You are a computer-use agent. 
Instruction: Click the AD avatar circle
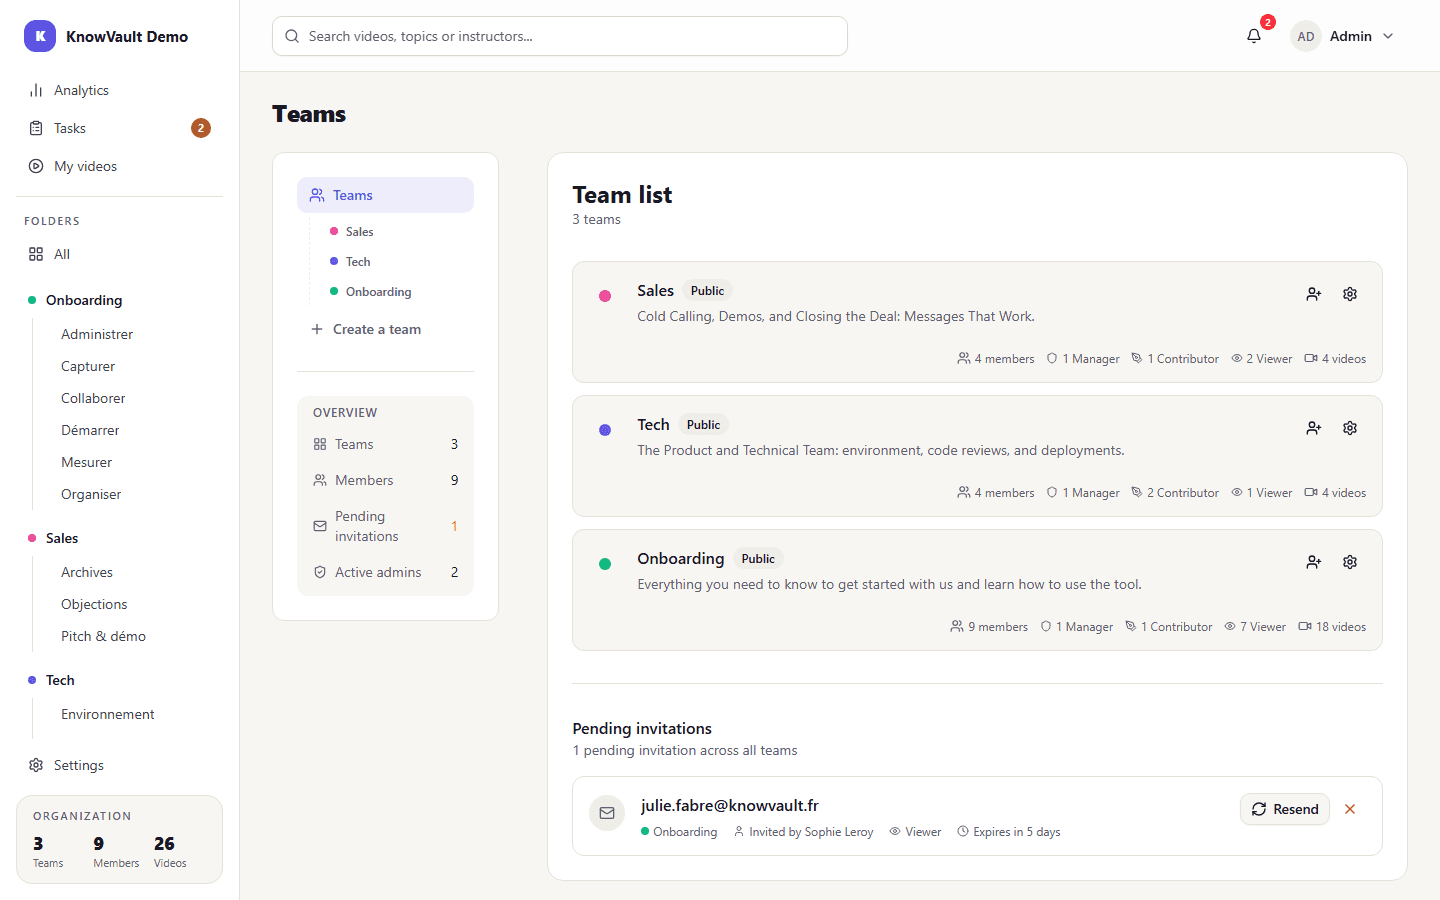coord(1306,36)
